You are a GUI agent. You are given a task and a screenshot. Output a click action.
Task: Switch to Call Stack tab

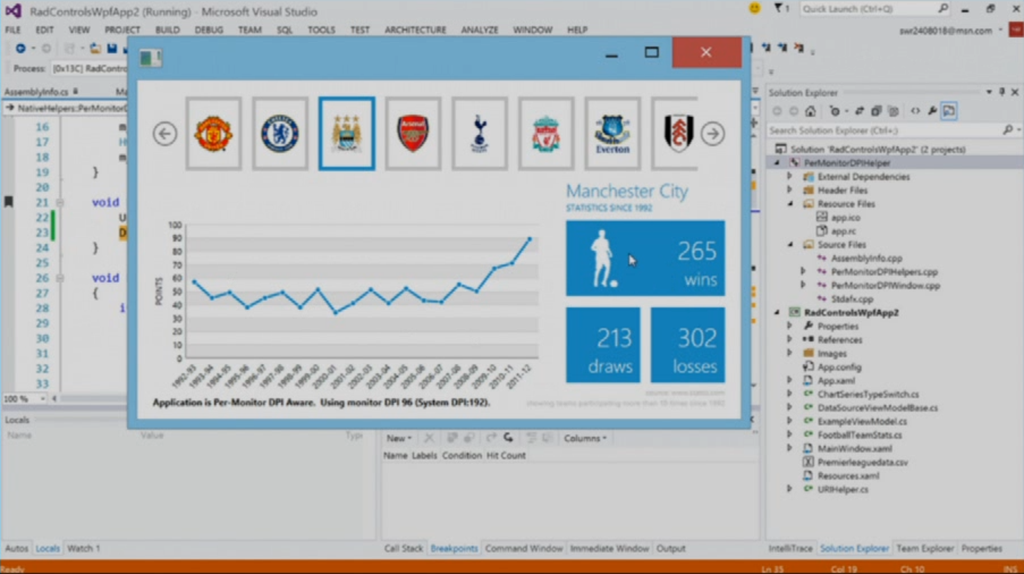coord(404,549)
